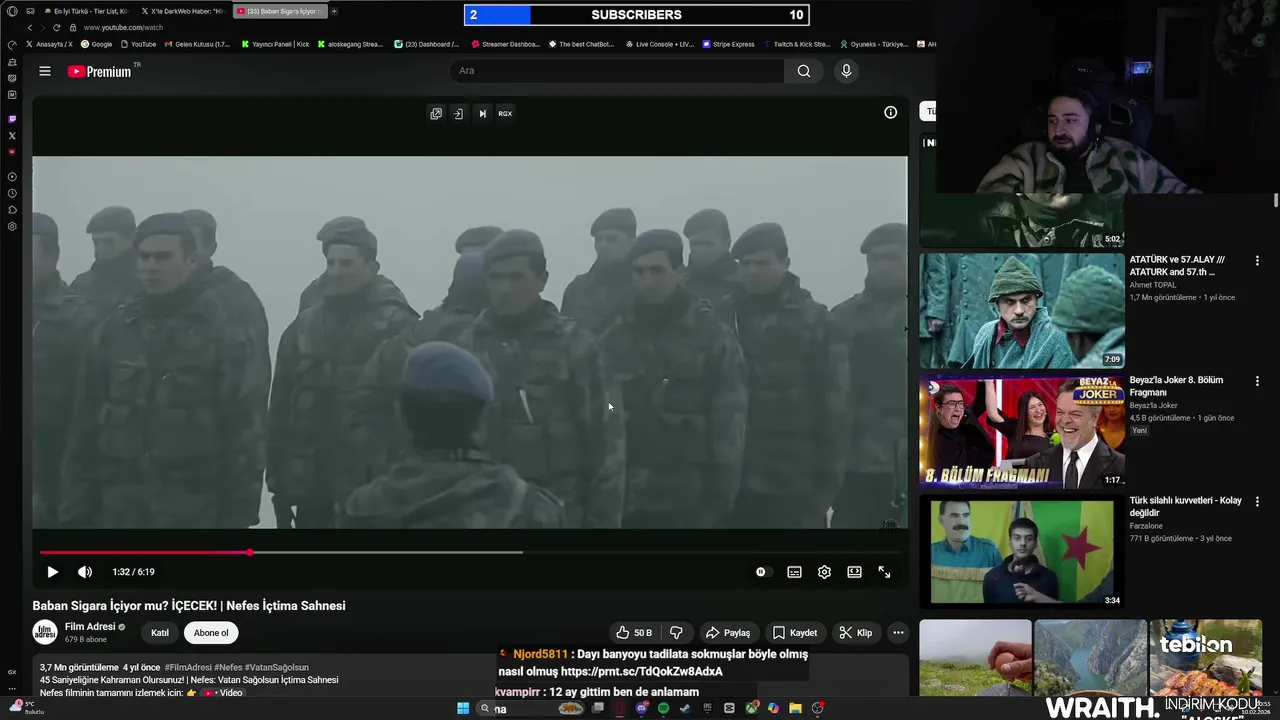Click the Ara search input field
Viewport: 1280px width, 720px height.
pyautogui.click(x=617, y=71)
